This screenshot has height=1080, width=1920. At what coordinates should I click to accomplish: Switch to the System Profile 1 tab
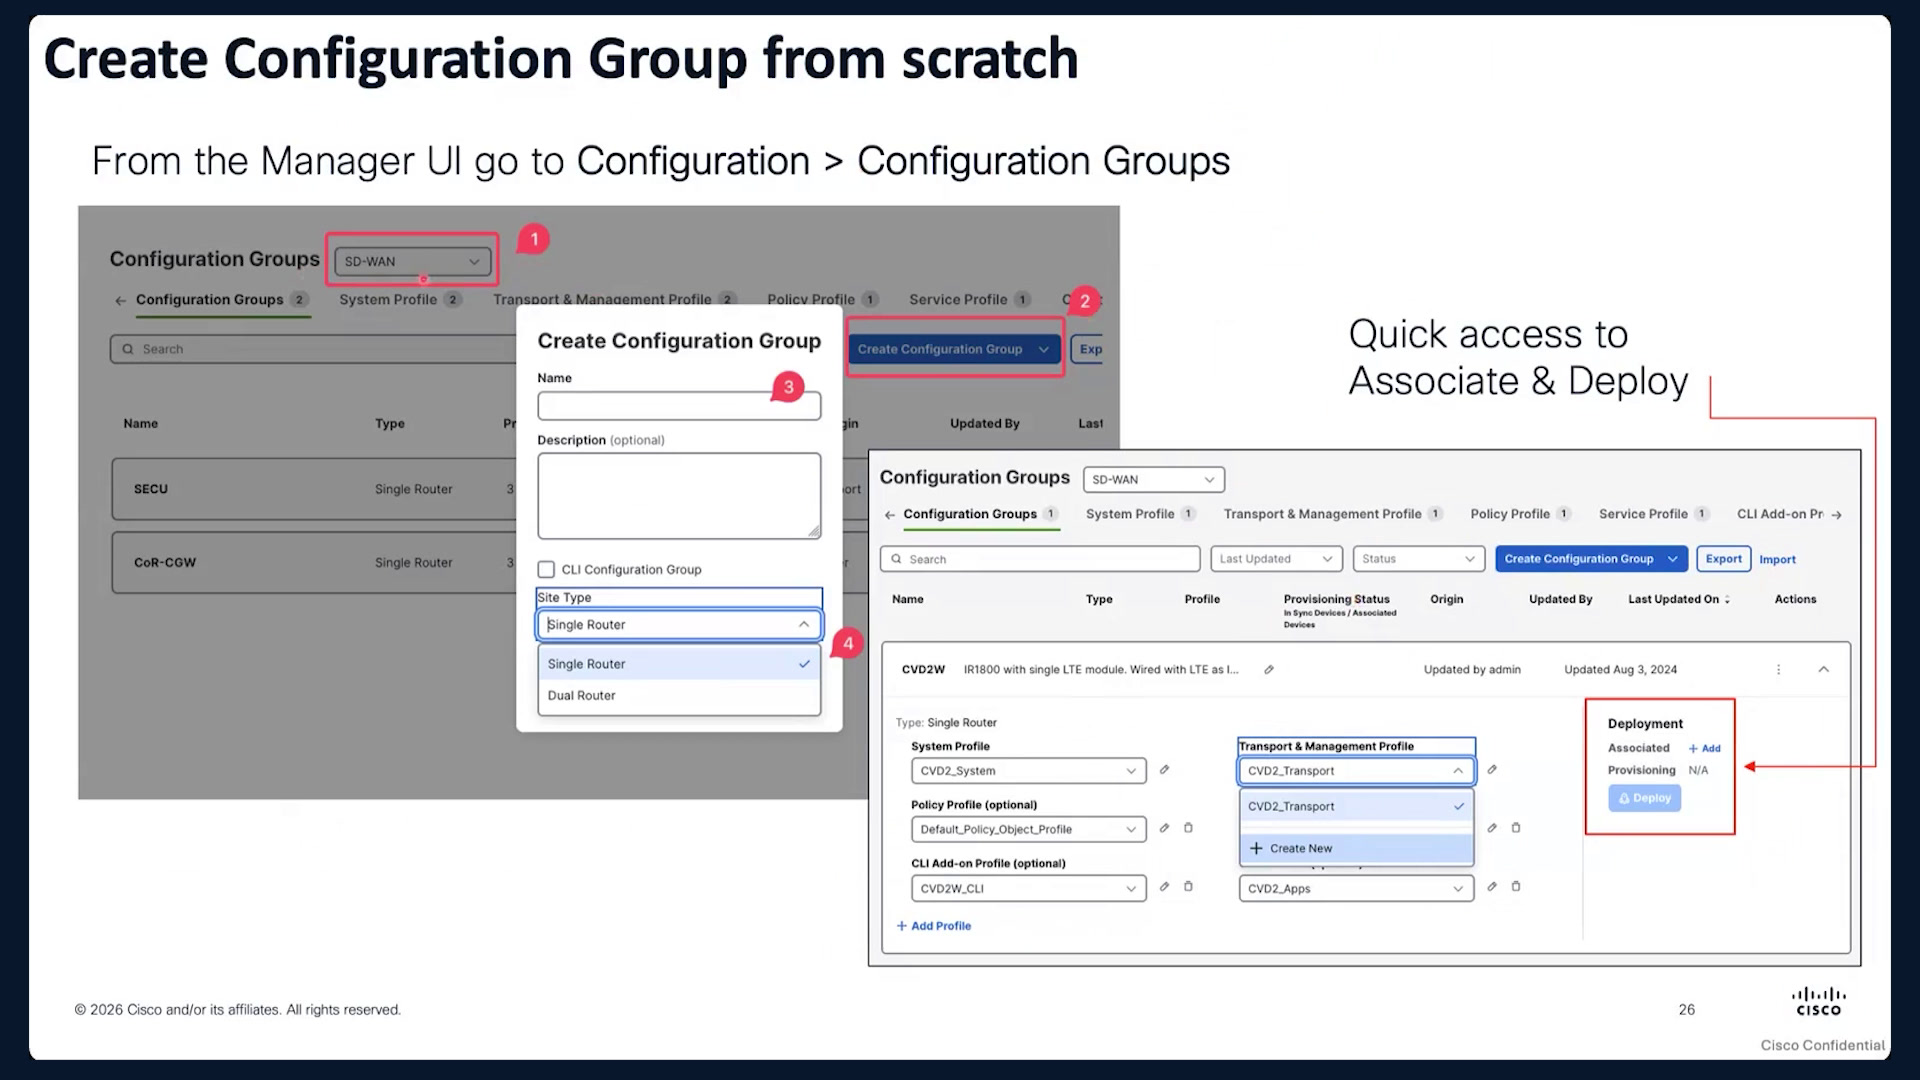(x=1140, y=514)
